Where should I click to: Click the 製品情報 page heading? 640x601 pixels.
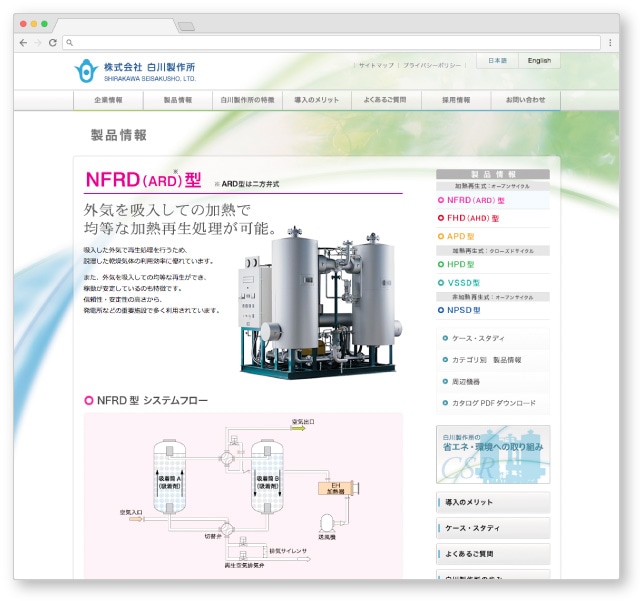tap(118, 135)
